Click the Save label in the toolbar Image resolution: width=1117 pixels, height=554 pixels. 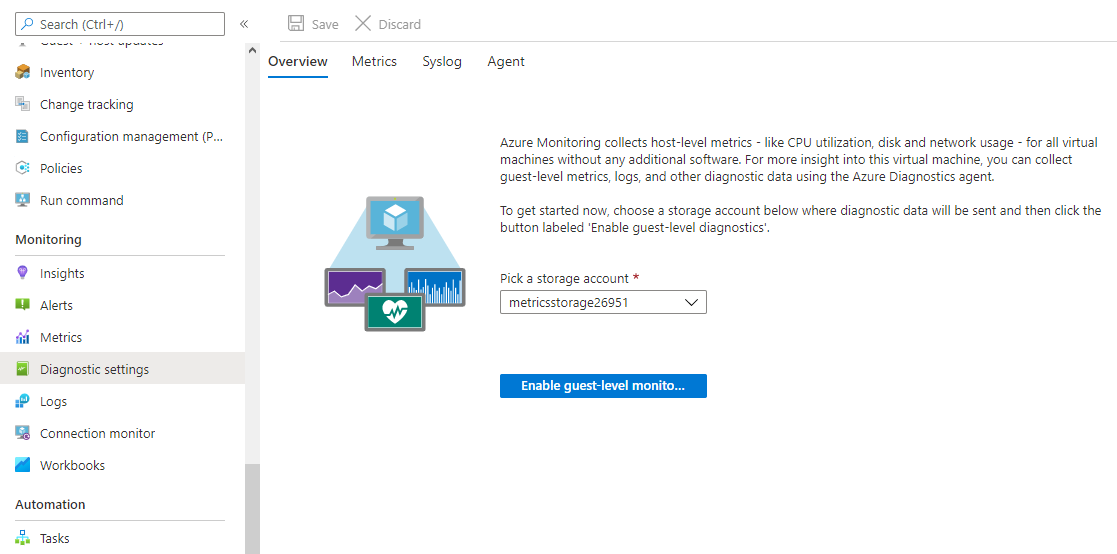pyautogui.click(x=325, y=24)
